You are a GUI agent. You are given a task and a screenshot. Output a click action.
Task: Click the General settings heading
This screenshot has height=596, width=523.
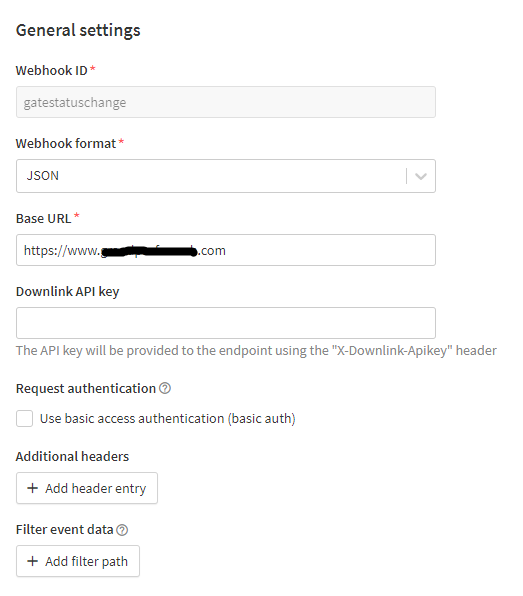pos(78,30)
